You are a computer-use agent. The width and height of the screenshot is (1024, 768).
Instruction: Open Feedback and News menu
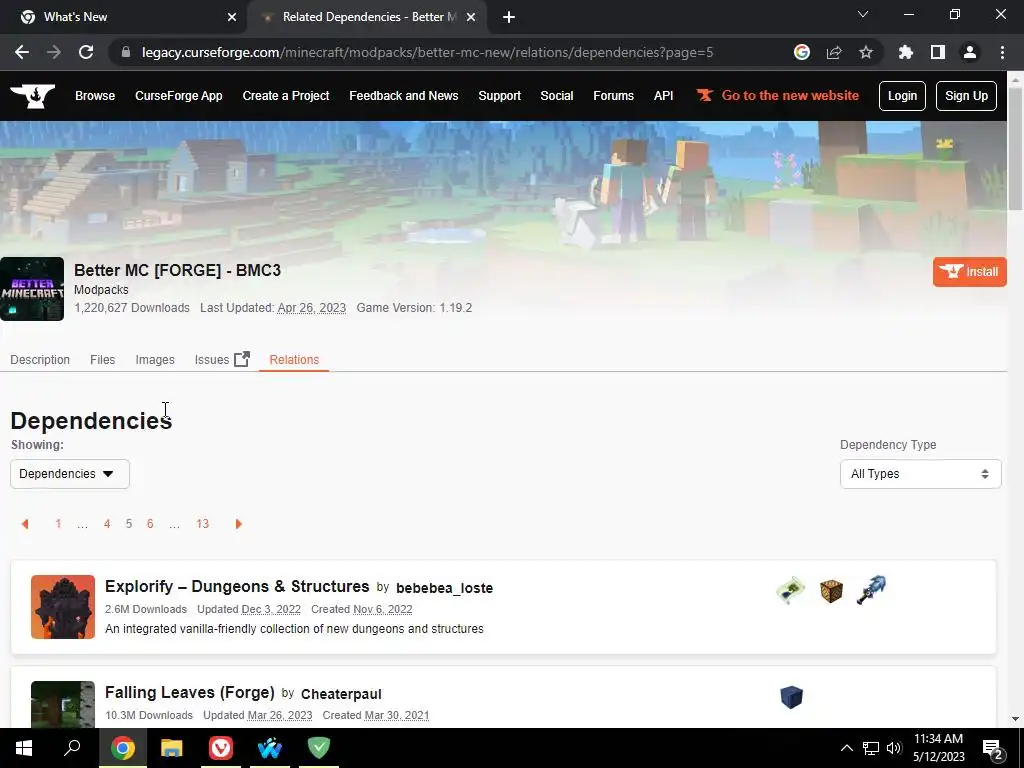tap(404, 96)
